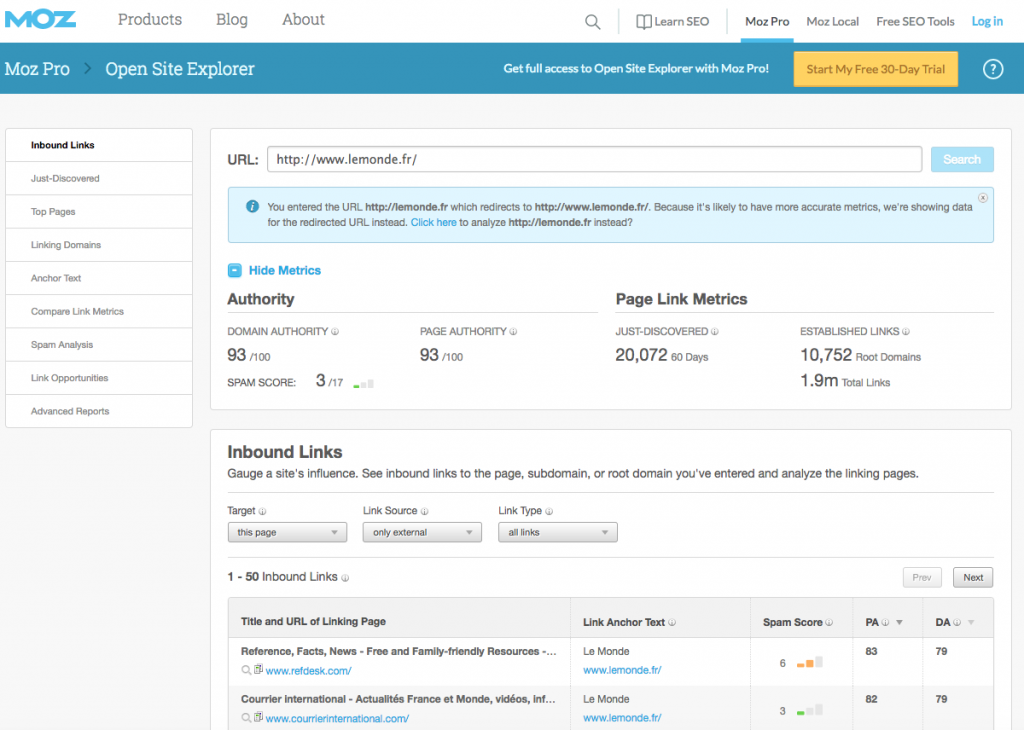
Task: Click magnifier icon beside www.courrierinternational.com
Action: pyautogui.click(x=246, y=718)
